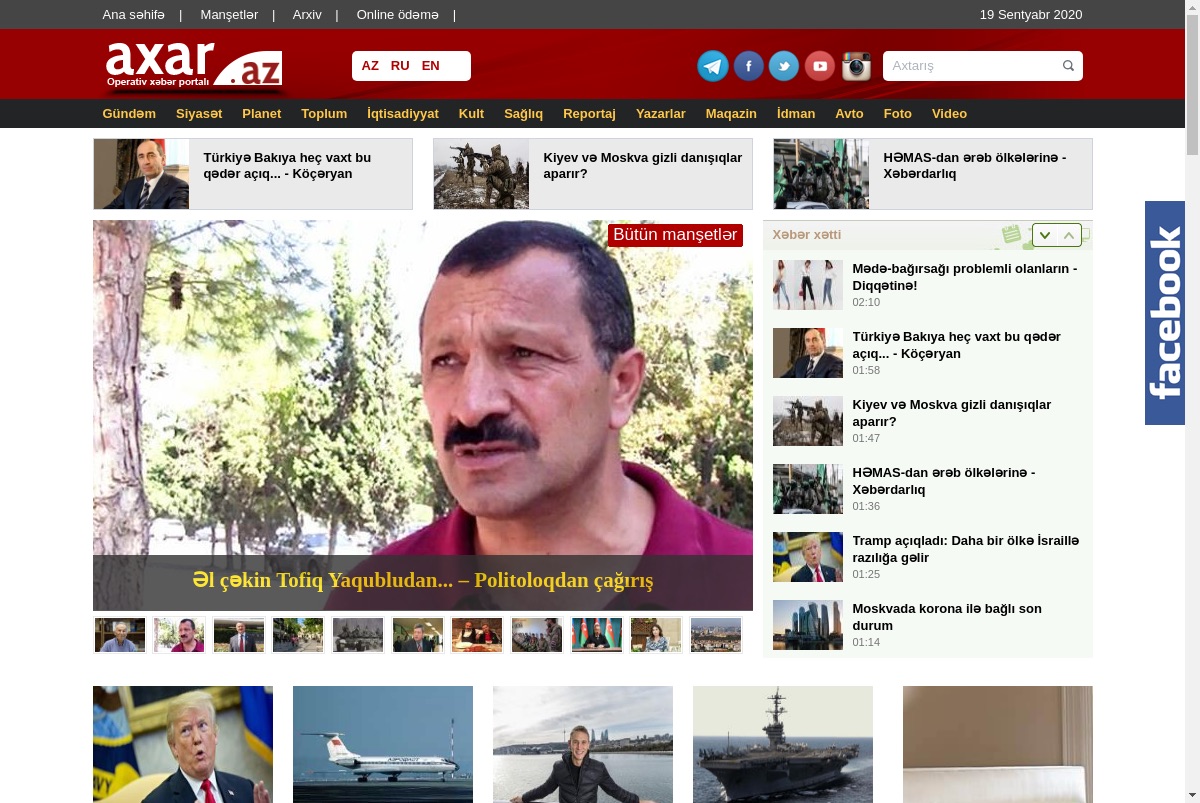Open the Aeroflot airplane article card

(x=383, y=744)
